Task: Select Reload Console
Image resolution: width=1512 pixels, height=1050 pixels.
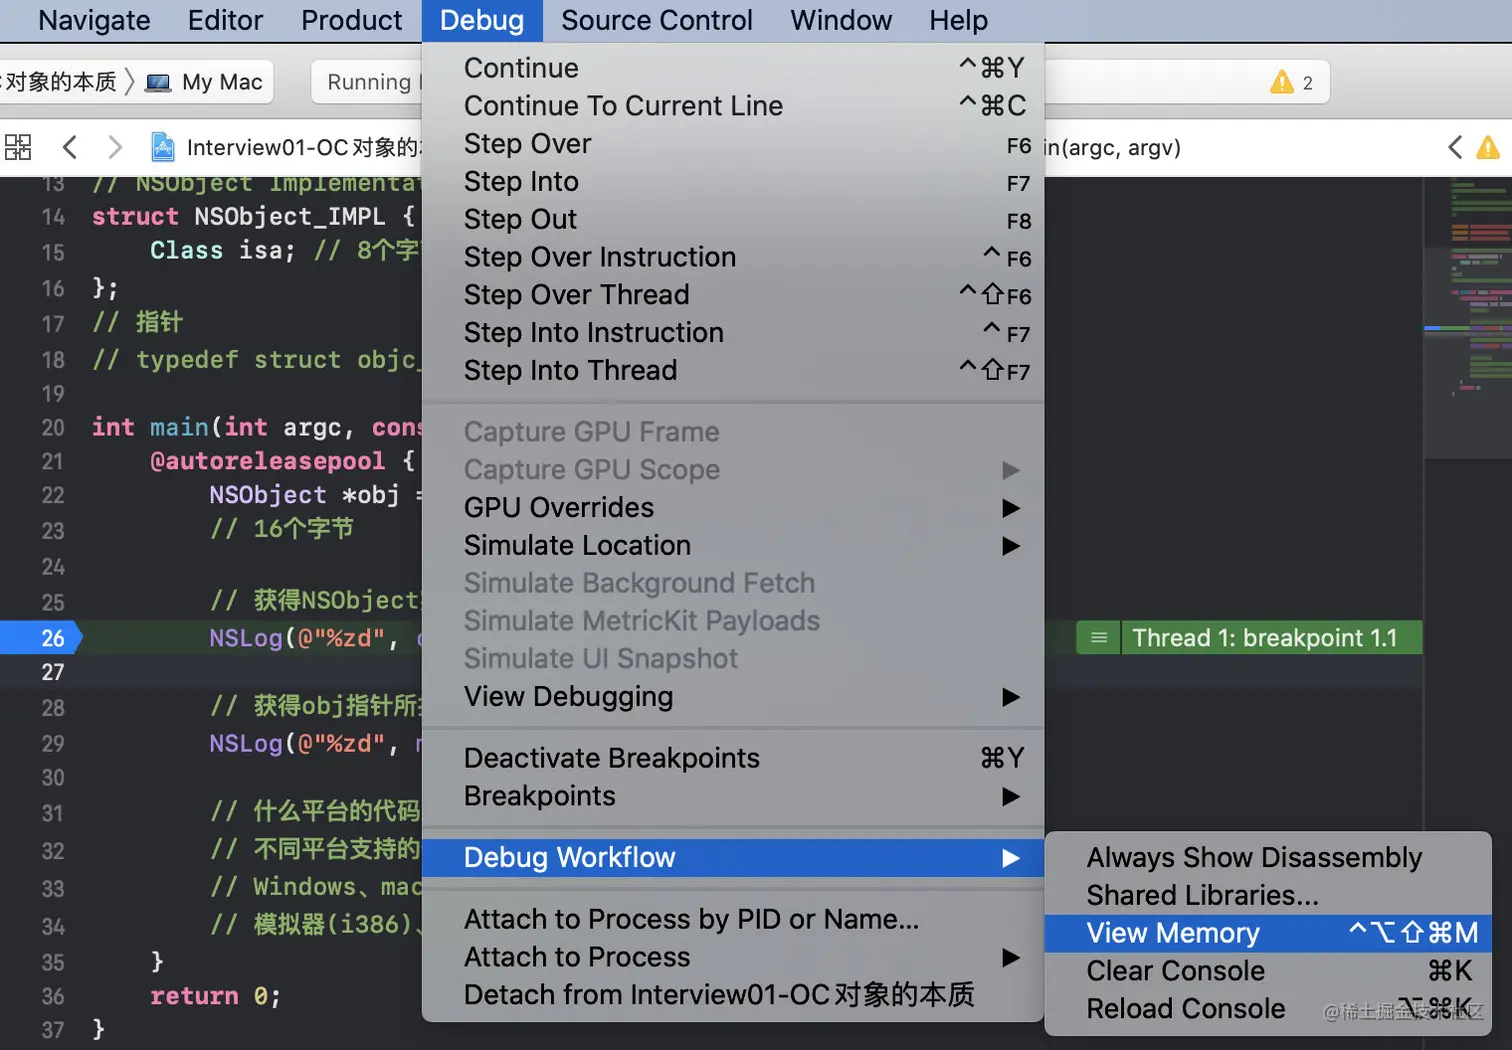Action: pyautogui.click(x=1268, y=1010)
